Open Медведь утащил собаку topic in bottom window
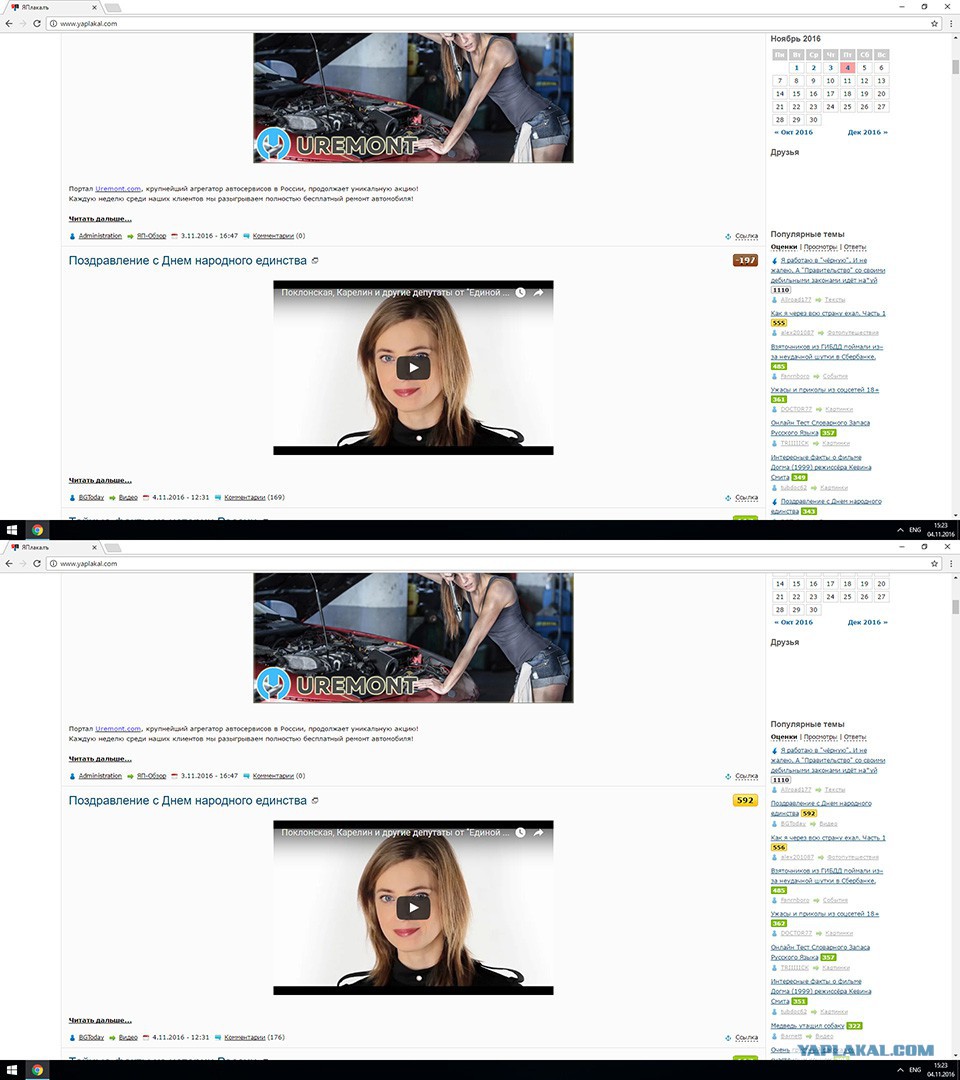Screen dimensions: 960x1080 coord(807,1026)
